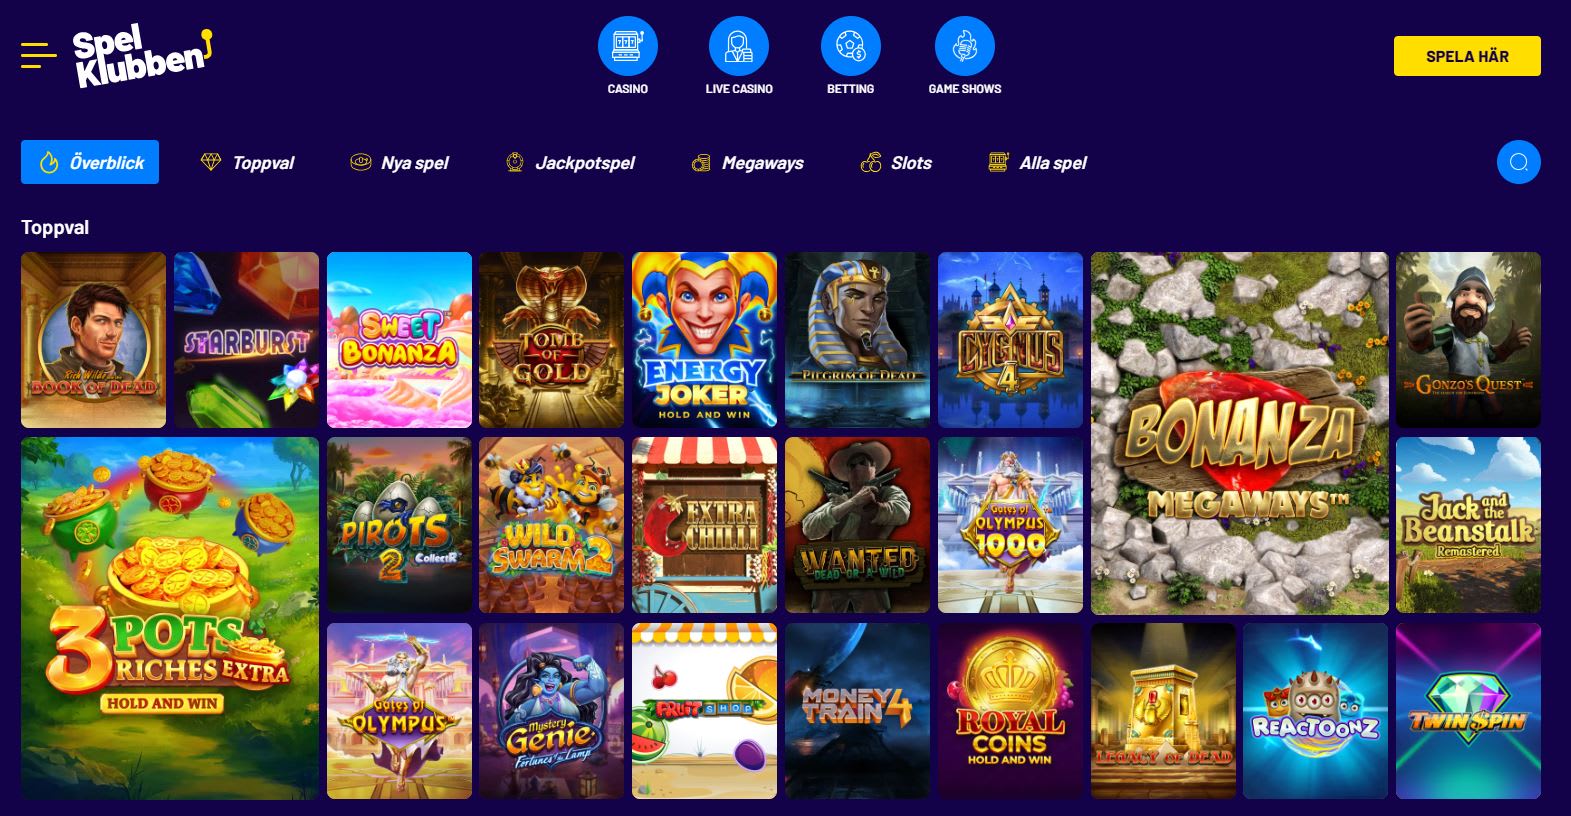Viewport: 1571px width, 816px height.
Task: Launch the Starburst game thumbnail
Action: coord(246,340)
